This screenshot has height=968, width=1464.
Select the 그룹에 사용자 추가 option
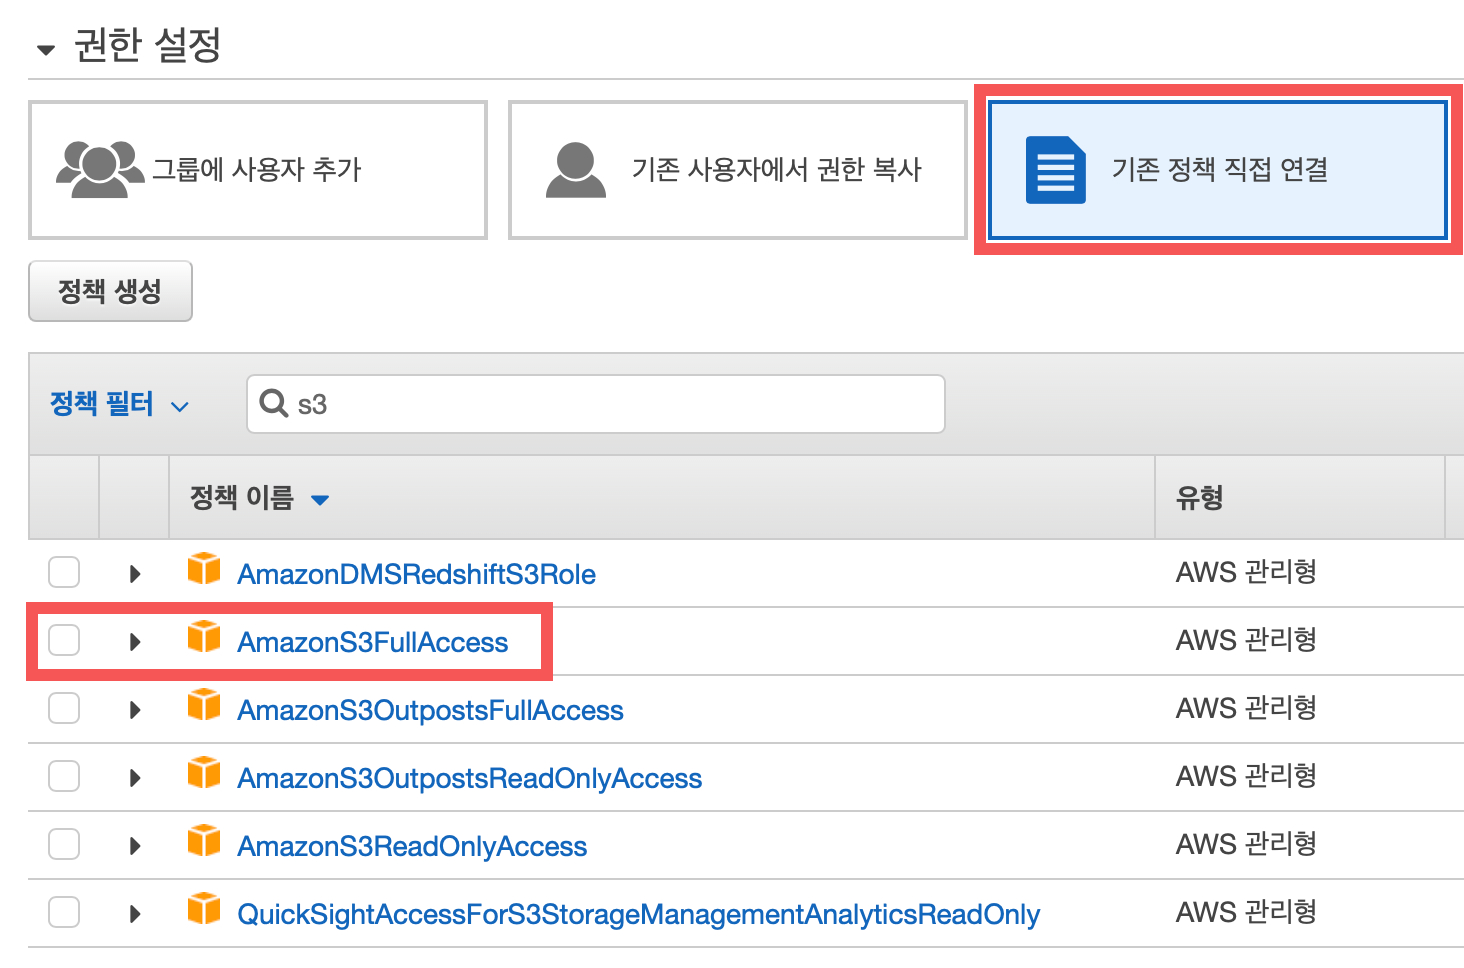click(x=258, y=170)
